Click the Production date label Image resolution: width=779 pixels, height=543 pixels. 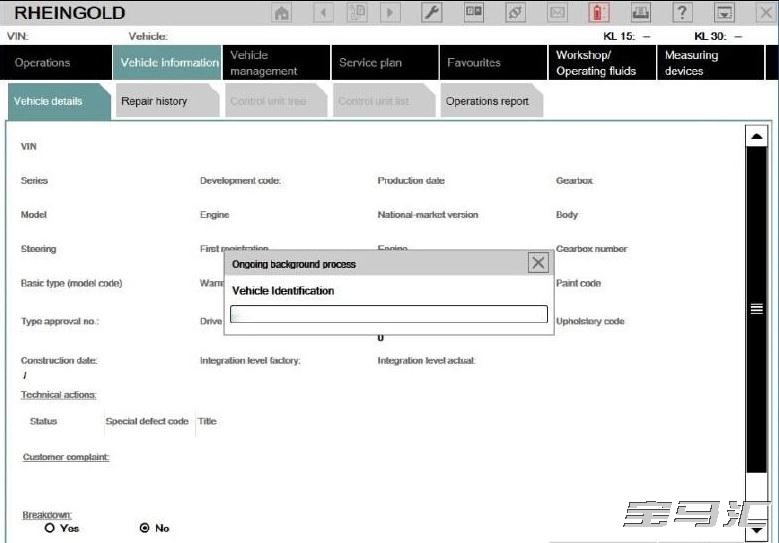pyautogui.click(x=411, y=180)
